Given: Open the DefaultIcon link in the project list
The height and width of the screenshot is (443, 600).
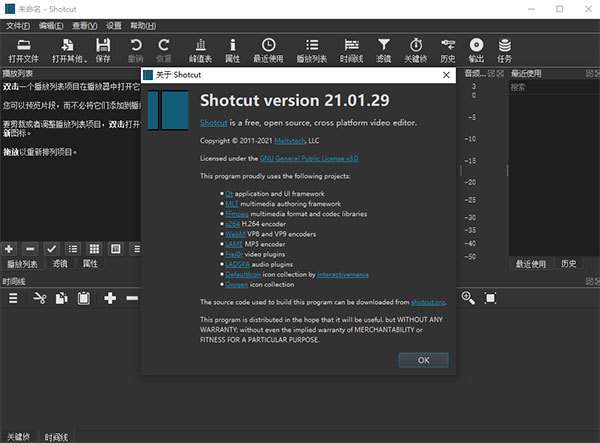Looking at the screenshot, I should tap(243, 274).
